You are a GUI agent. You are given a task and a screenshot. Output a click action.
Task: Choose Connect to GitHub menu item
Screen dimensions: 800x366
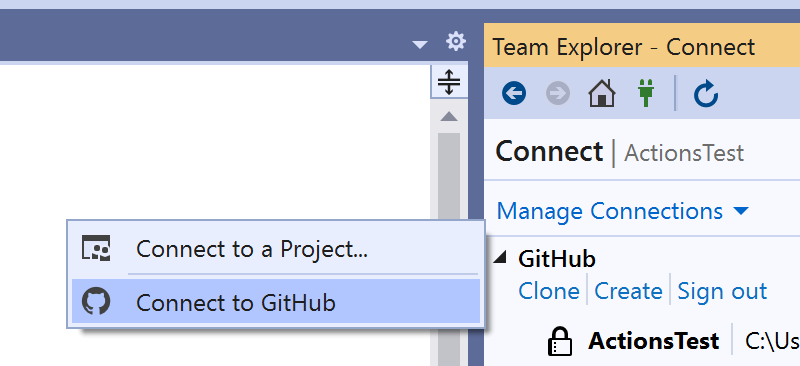pos(276,302)
